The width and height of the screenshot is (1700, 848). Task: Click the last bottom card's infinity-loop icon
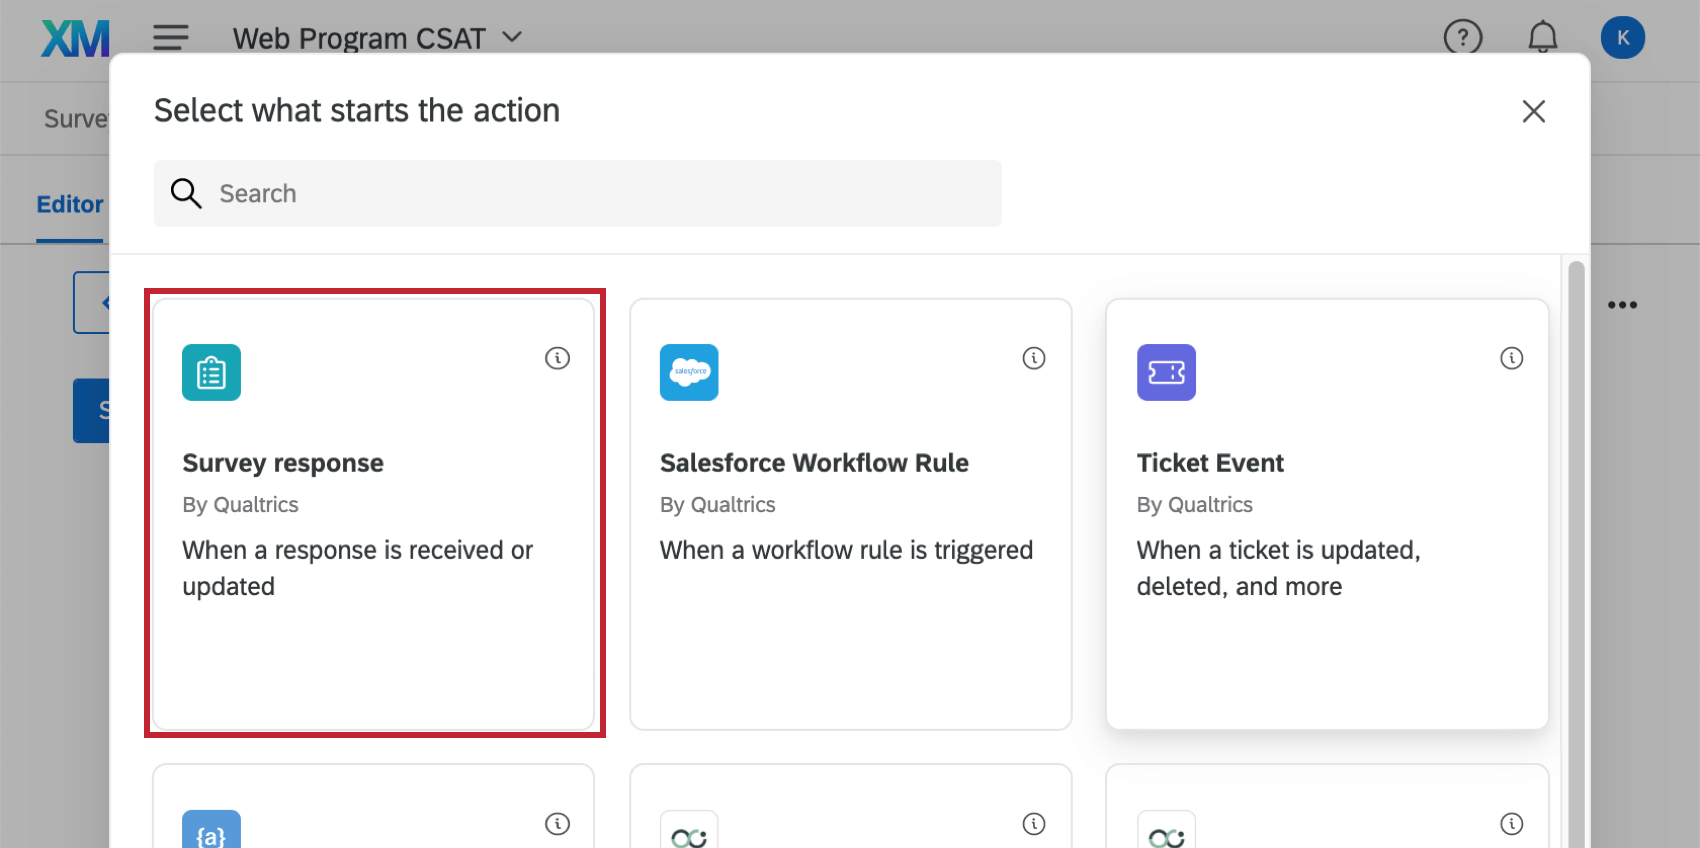point(1166,830)
